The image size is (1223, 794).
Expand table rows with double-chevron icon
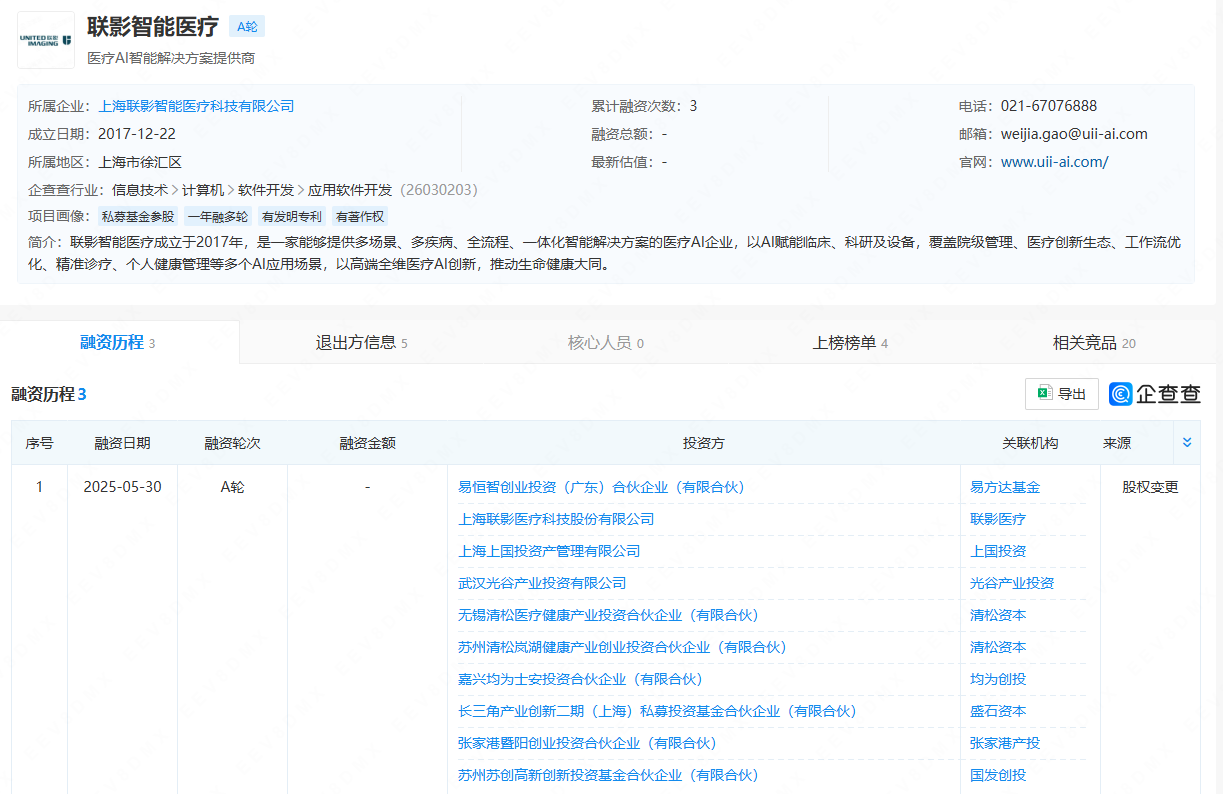pyautogui.click(x=1187, y=443)
